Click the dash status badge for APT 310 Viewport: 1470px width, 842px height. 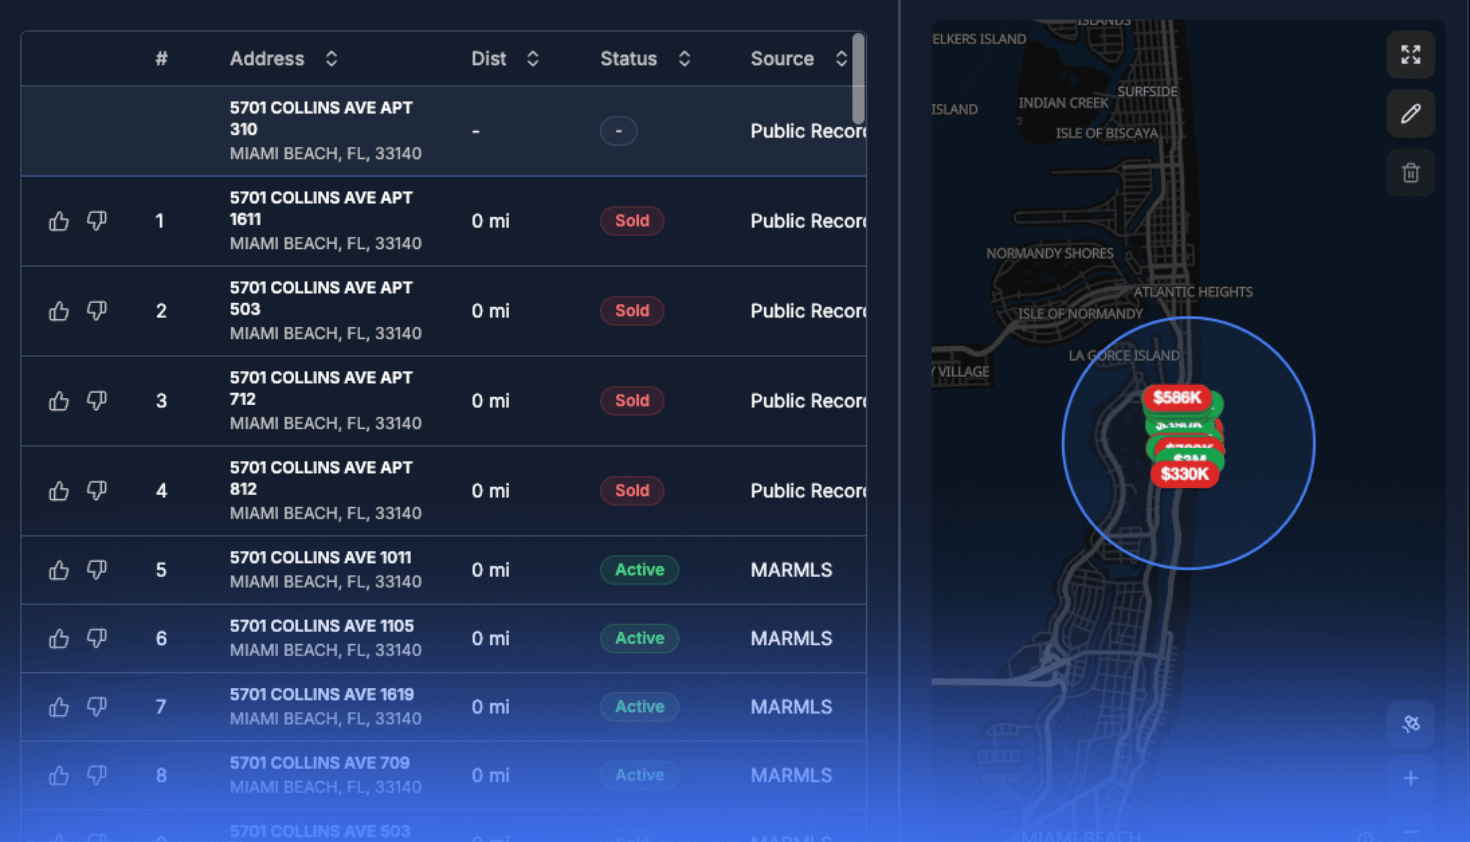(x=619, y=131)
